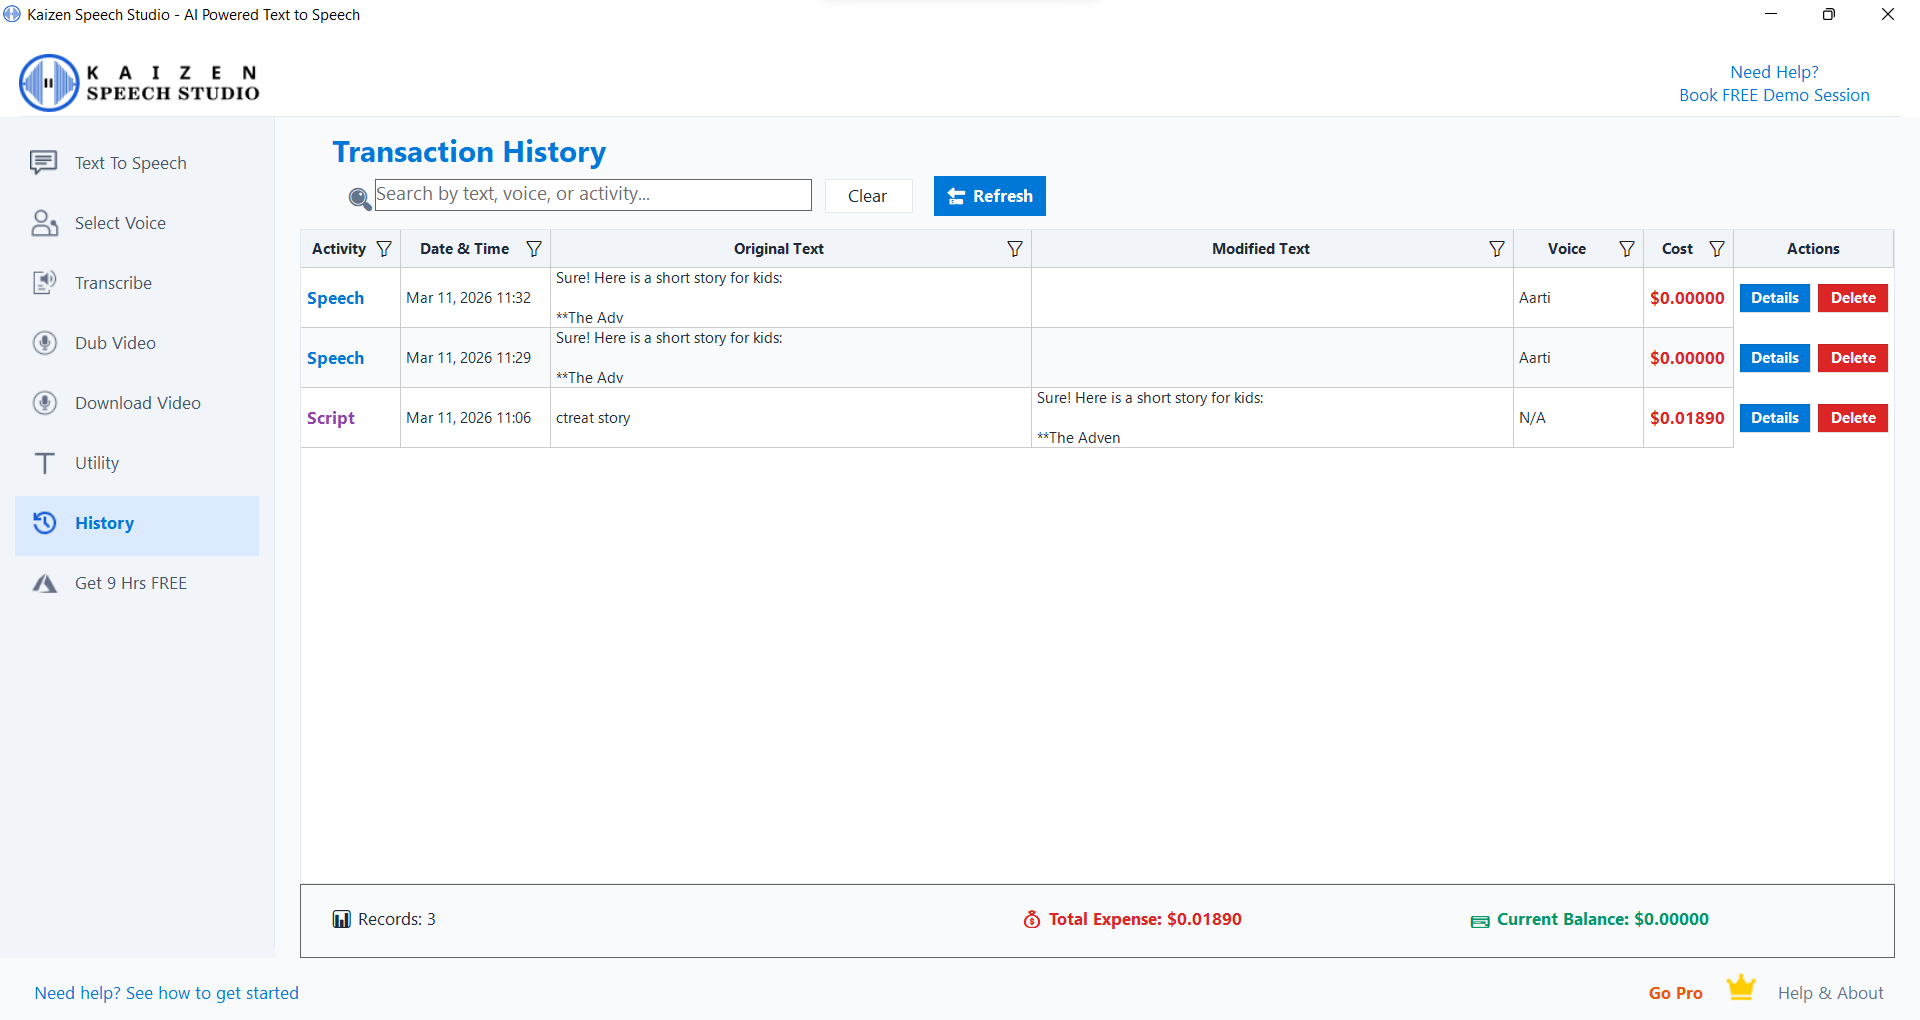Click the Transcribe sidebar icon
The image size is (1920, 1020).
44,283
